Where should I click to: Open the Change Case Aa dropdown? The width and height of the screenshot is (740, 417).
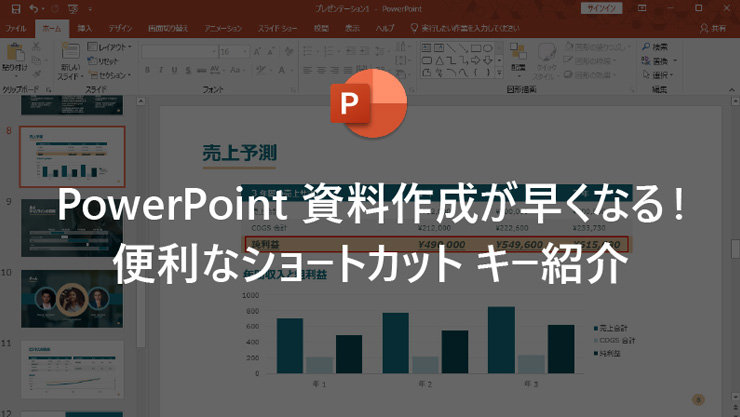[236, 70]
